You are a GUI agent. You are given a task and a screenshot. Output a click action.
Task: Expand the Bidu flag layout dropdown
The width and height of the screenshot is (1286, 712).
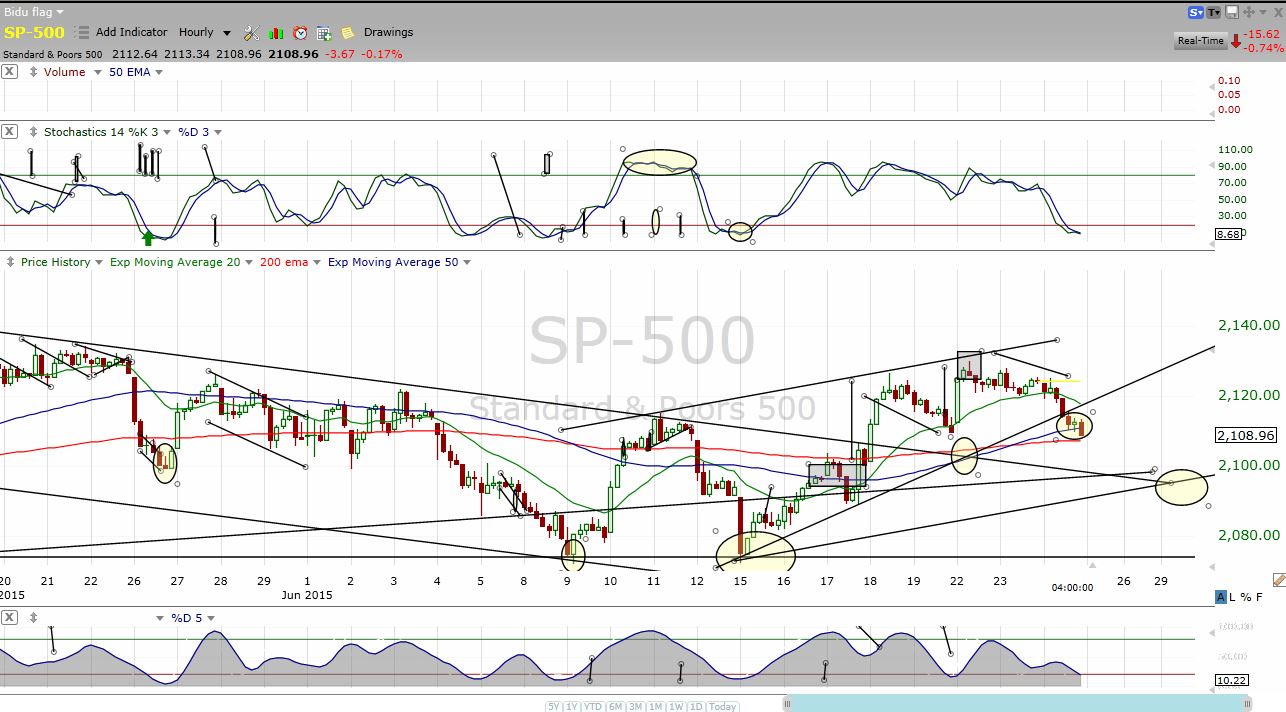60,11
